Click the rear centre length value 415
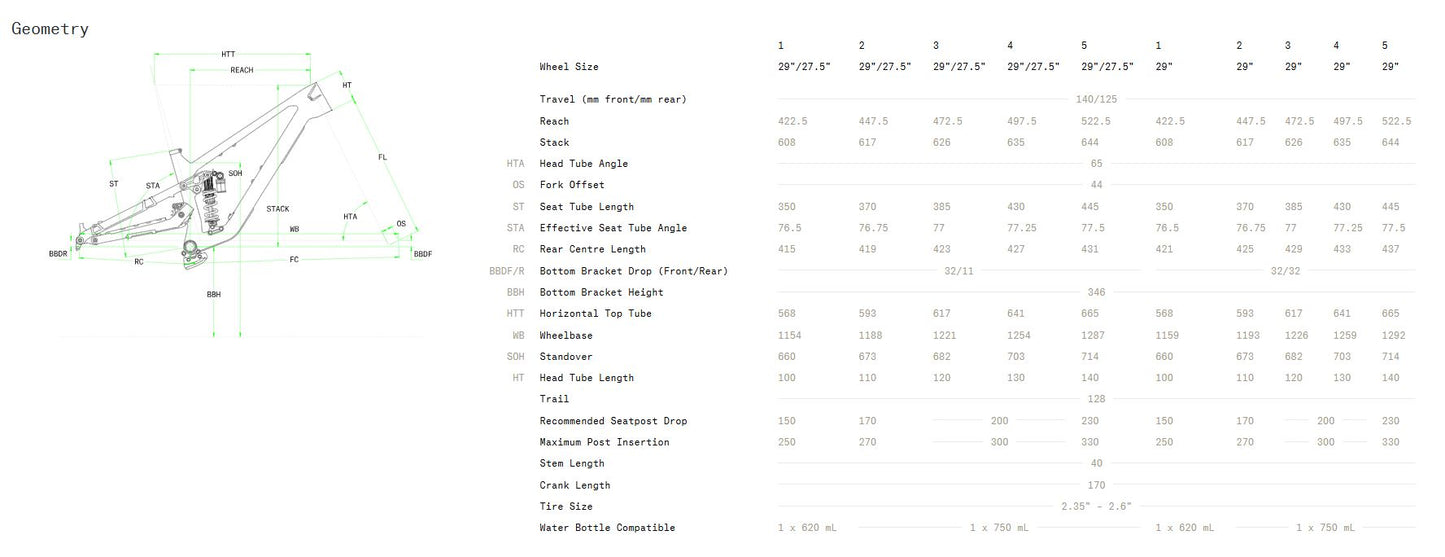Screen dimensions: 1445x557 click(787, 250)
